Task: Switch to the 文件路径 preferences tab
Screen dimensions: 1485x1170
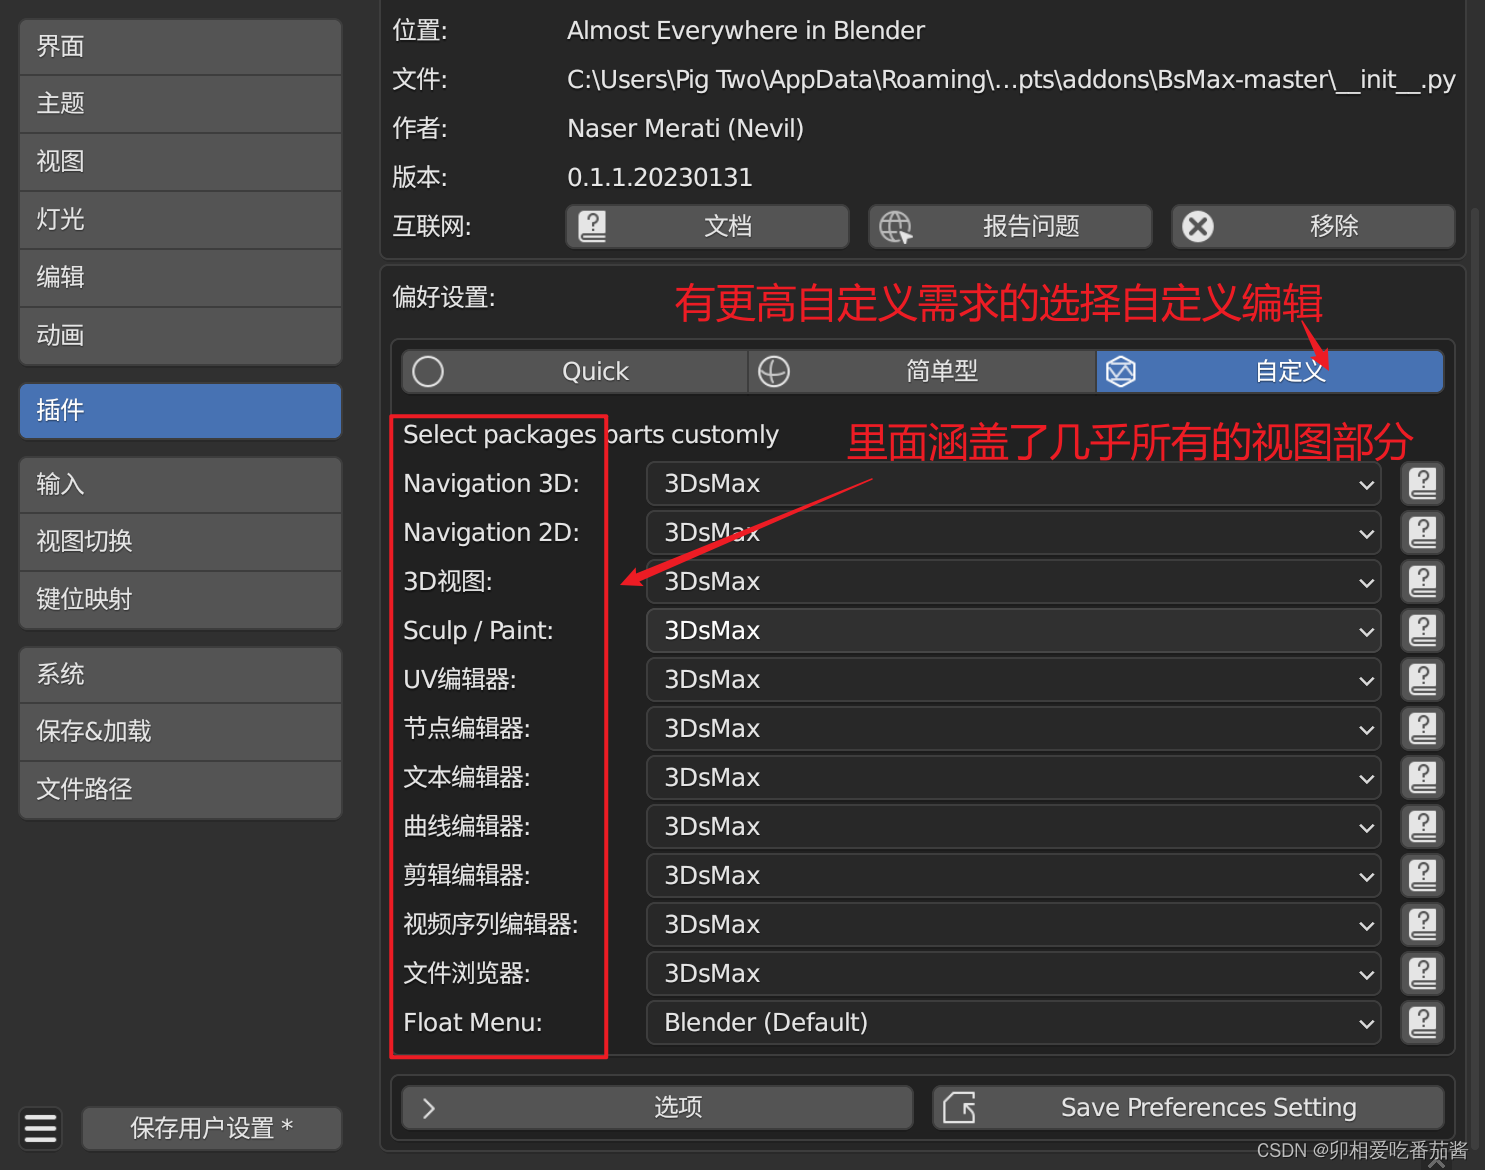Action: click(x=180, y=789)
